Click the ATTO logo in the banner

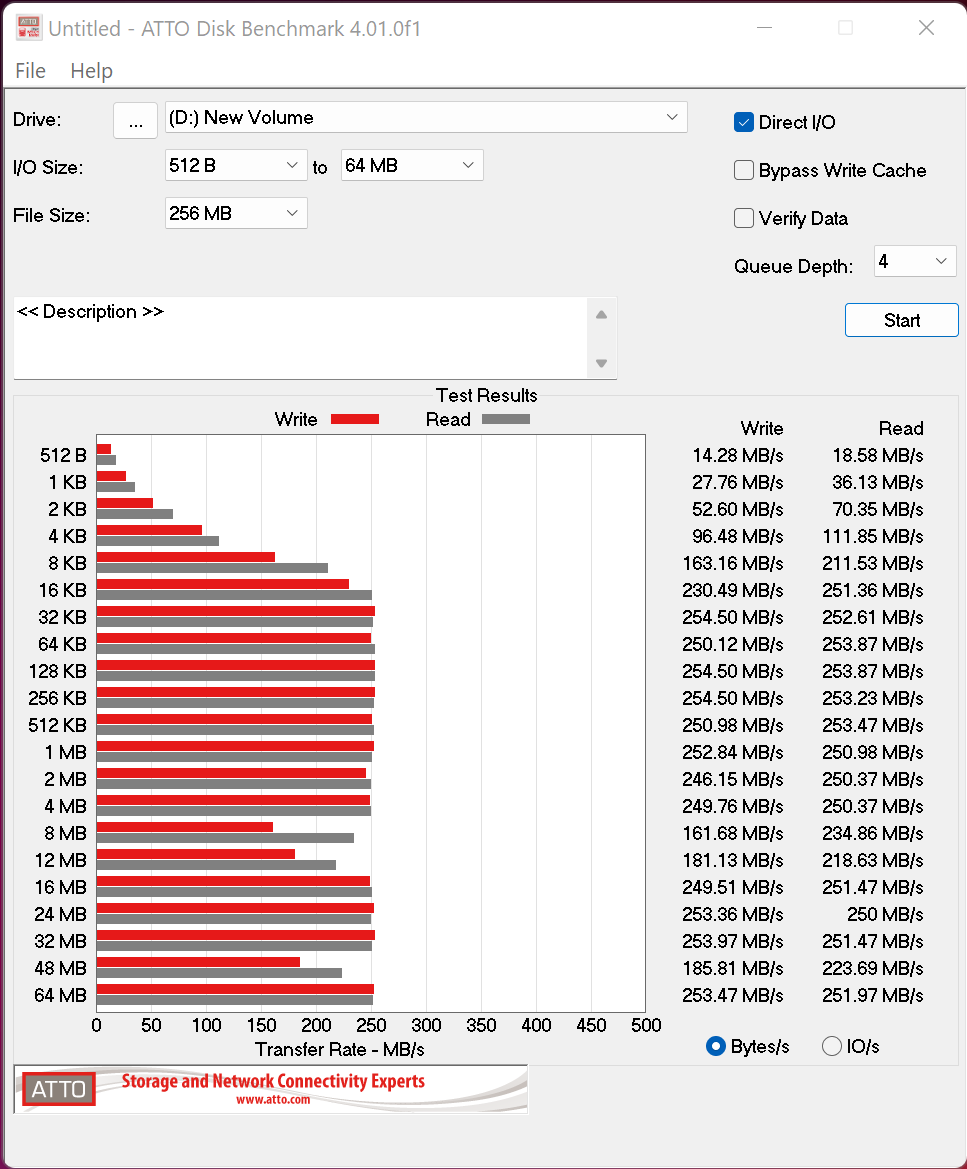click(59, 1089)
